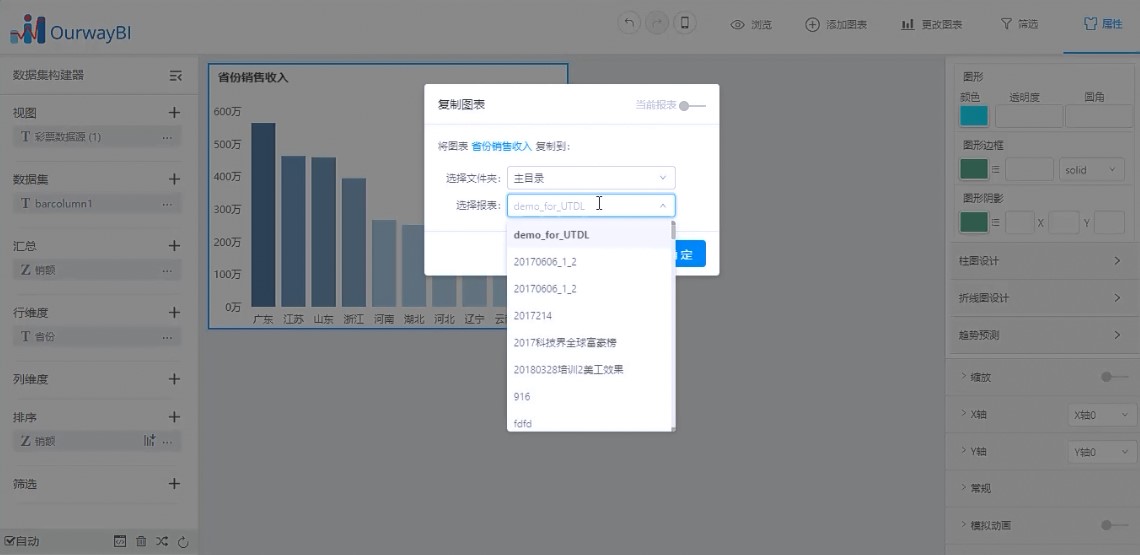Select 2017214 from the report list
Viewport: 1140px width, 555px height.
(532, 315)
